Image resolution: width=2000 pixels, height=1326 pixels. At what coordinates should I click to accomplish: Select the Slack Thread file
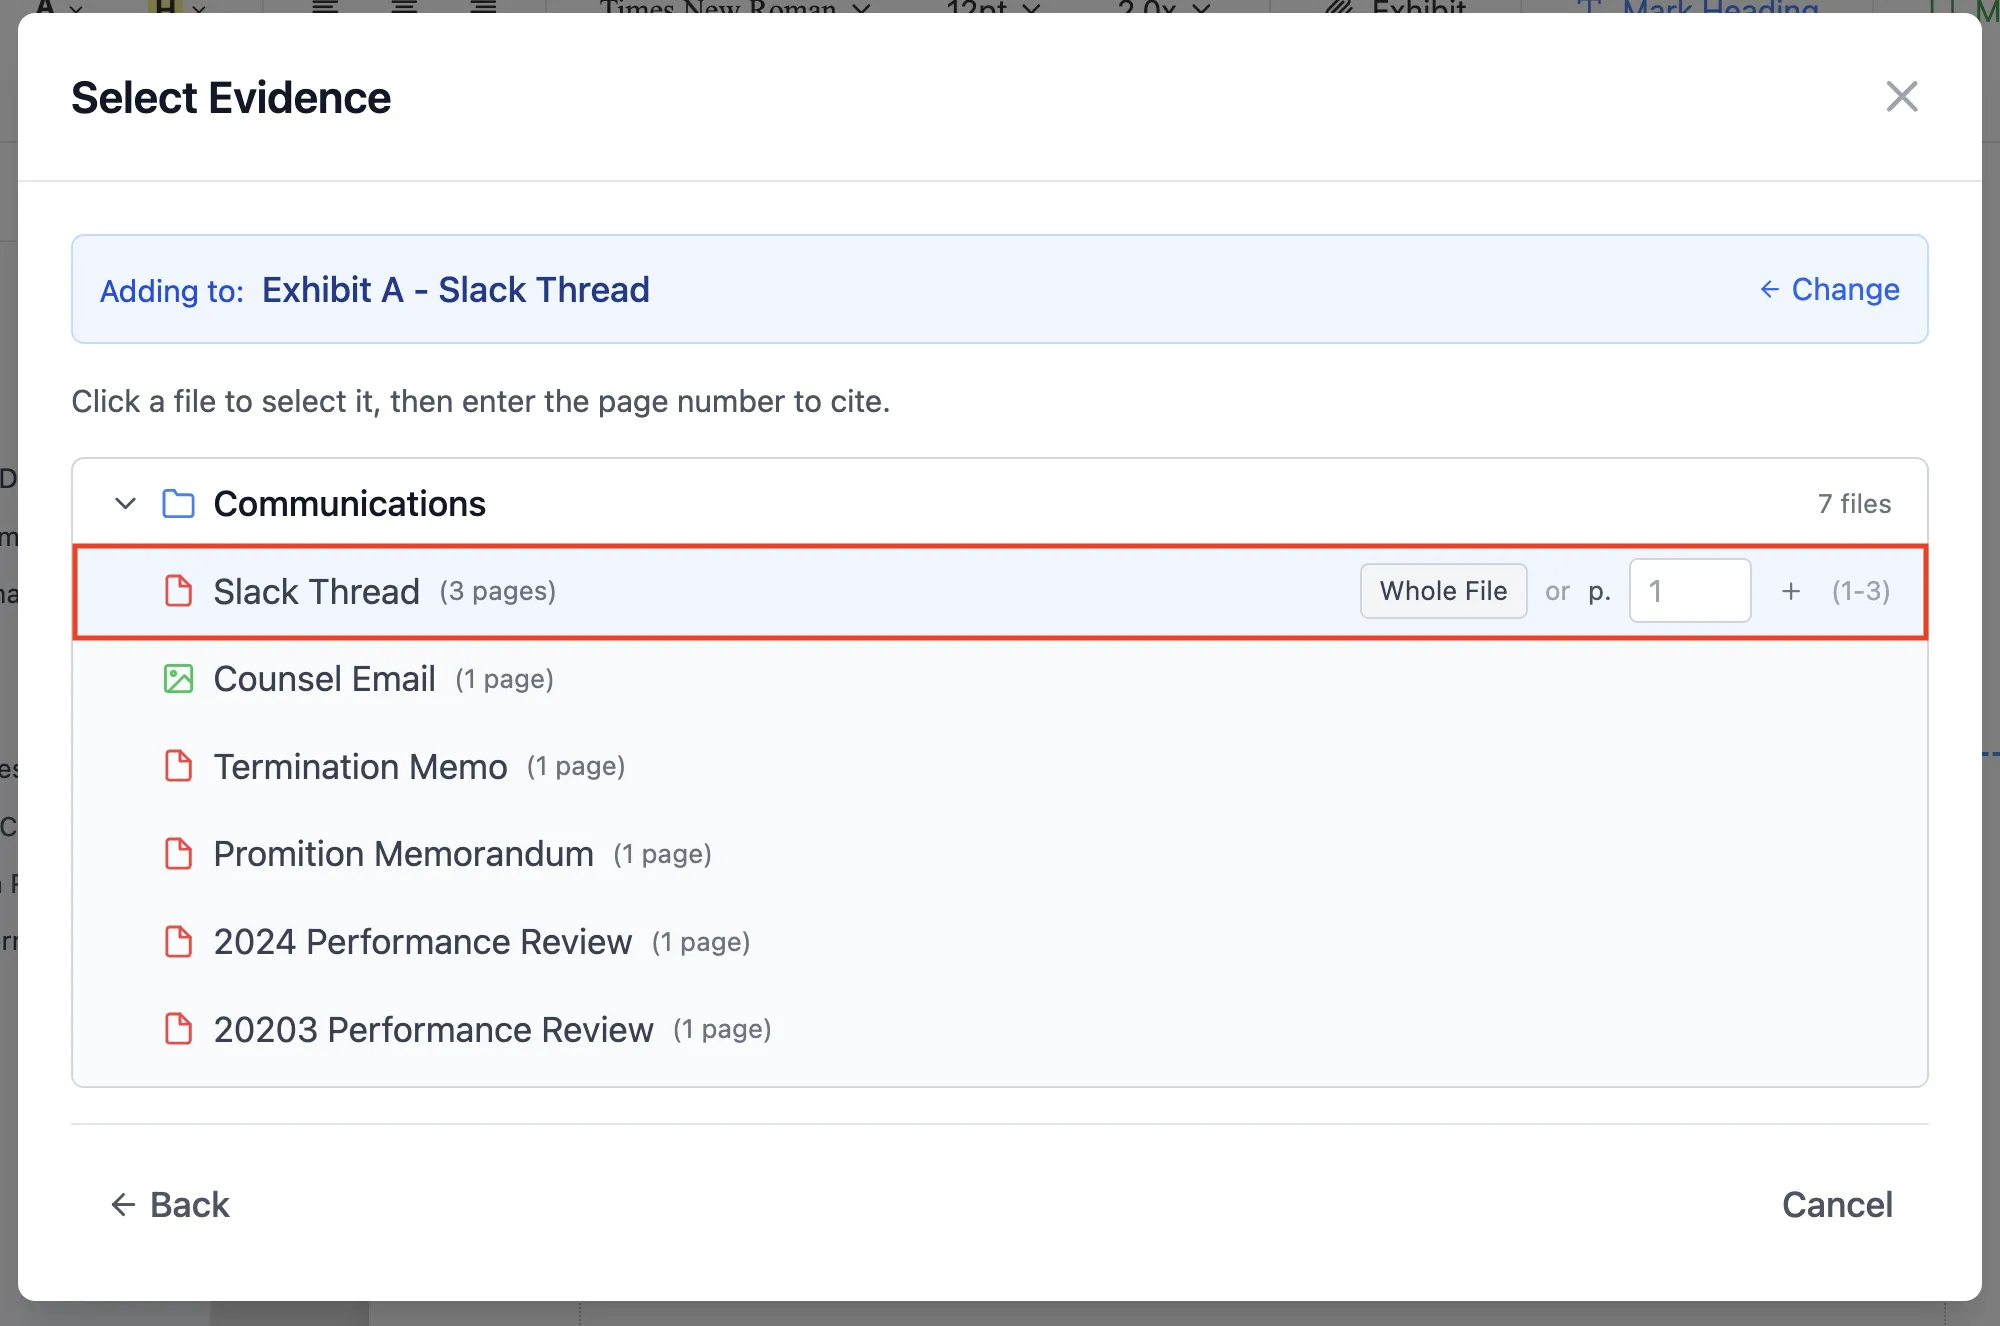point(1000,591)
